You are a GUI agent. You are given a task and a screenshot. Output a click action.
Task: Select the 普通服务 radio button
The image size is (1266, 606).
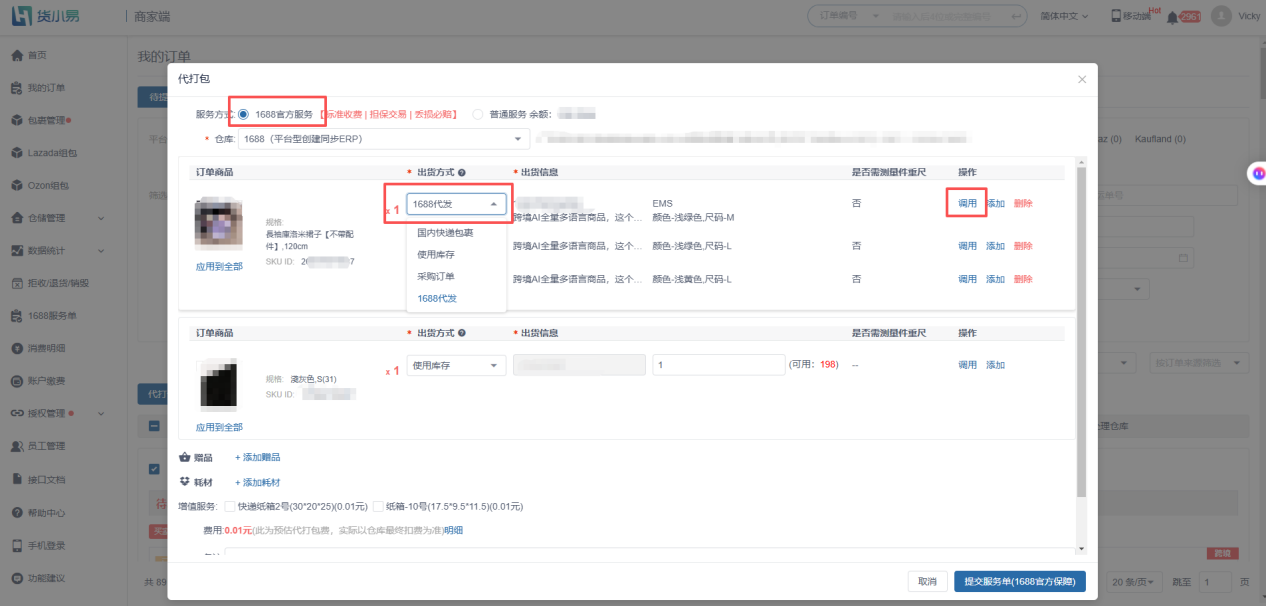477,114
